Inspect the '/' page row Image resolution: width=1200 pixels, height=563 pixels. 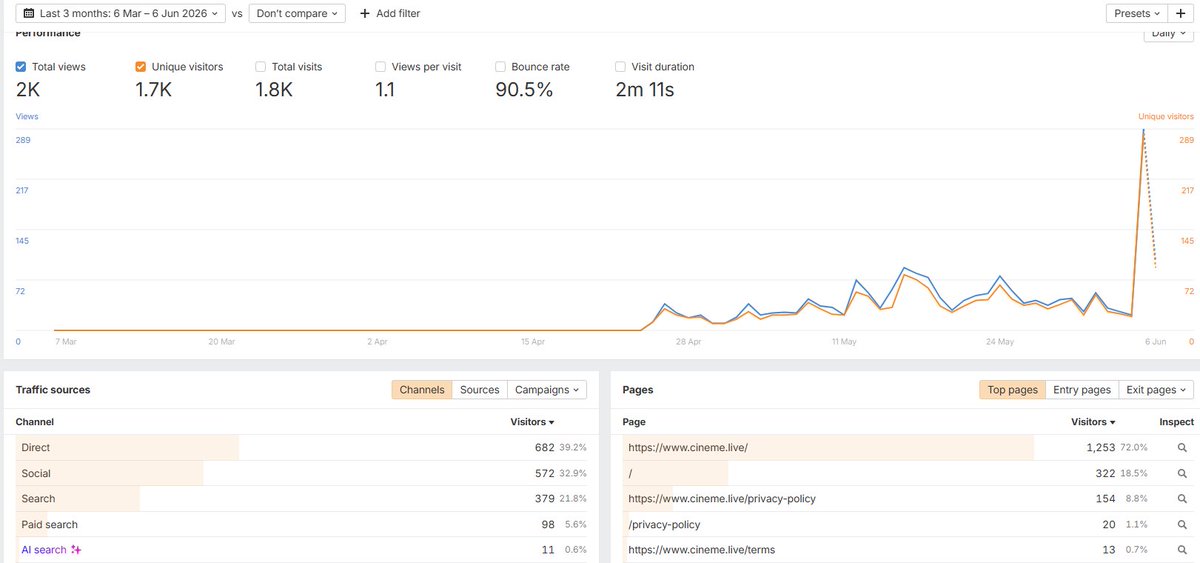[x=1181, y=473]
